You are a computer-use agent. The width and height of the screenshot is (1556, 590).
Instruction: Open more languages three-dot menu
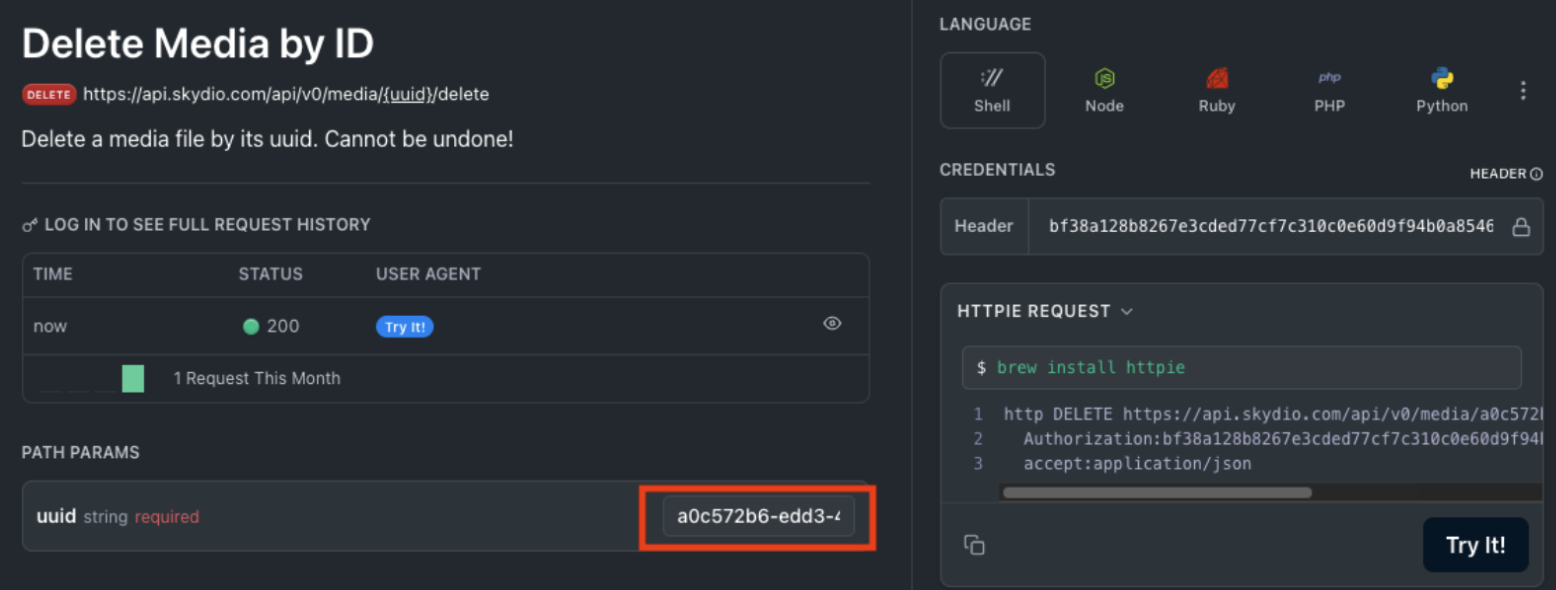[1523, 91]
